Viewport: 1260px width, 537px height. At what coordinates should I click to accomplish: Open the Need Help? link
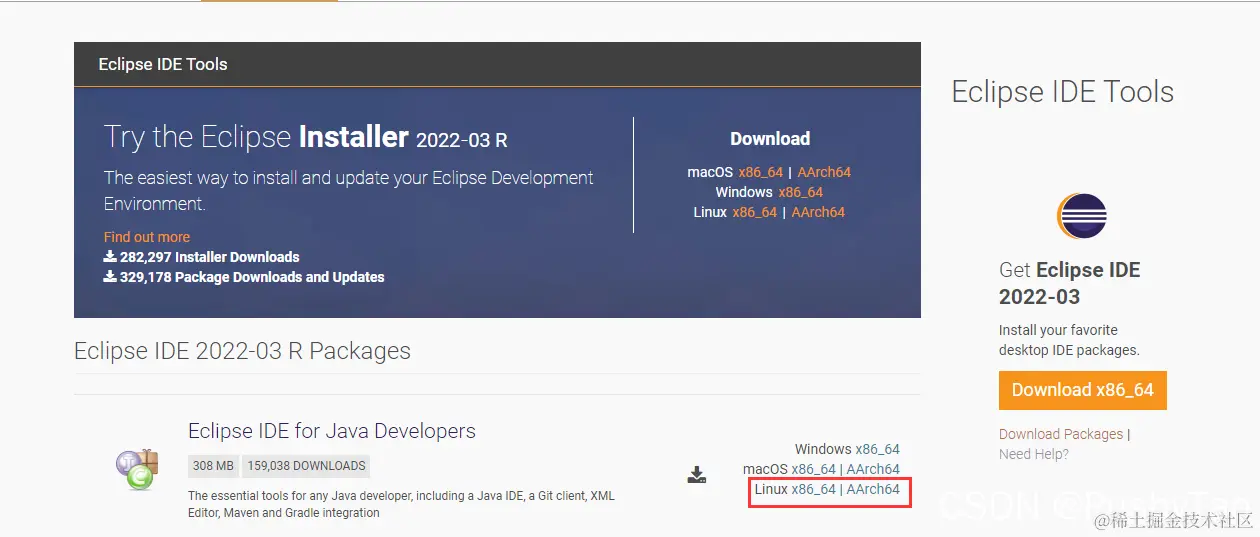click(x=1034, y=454)
